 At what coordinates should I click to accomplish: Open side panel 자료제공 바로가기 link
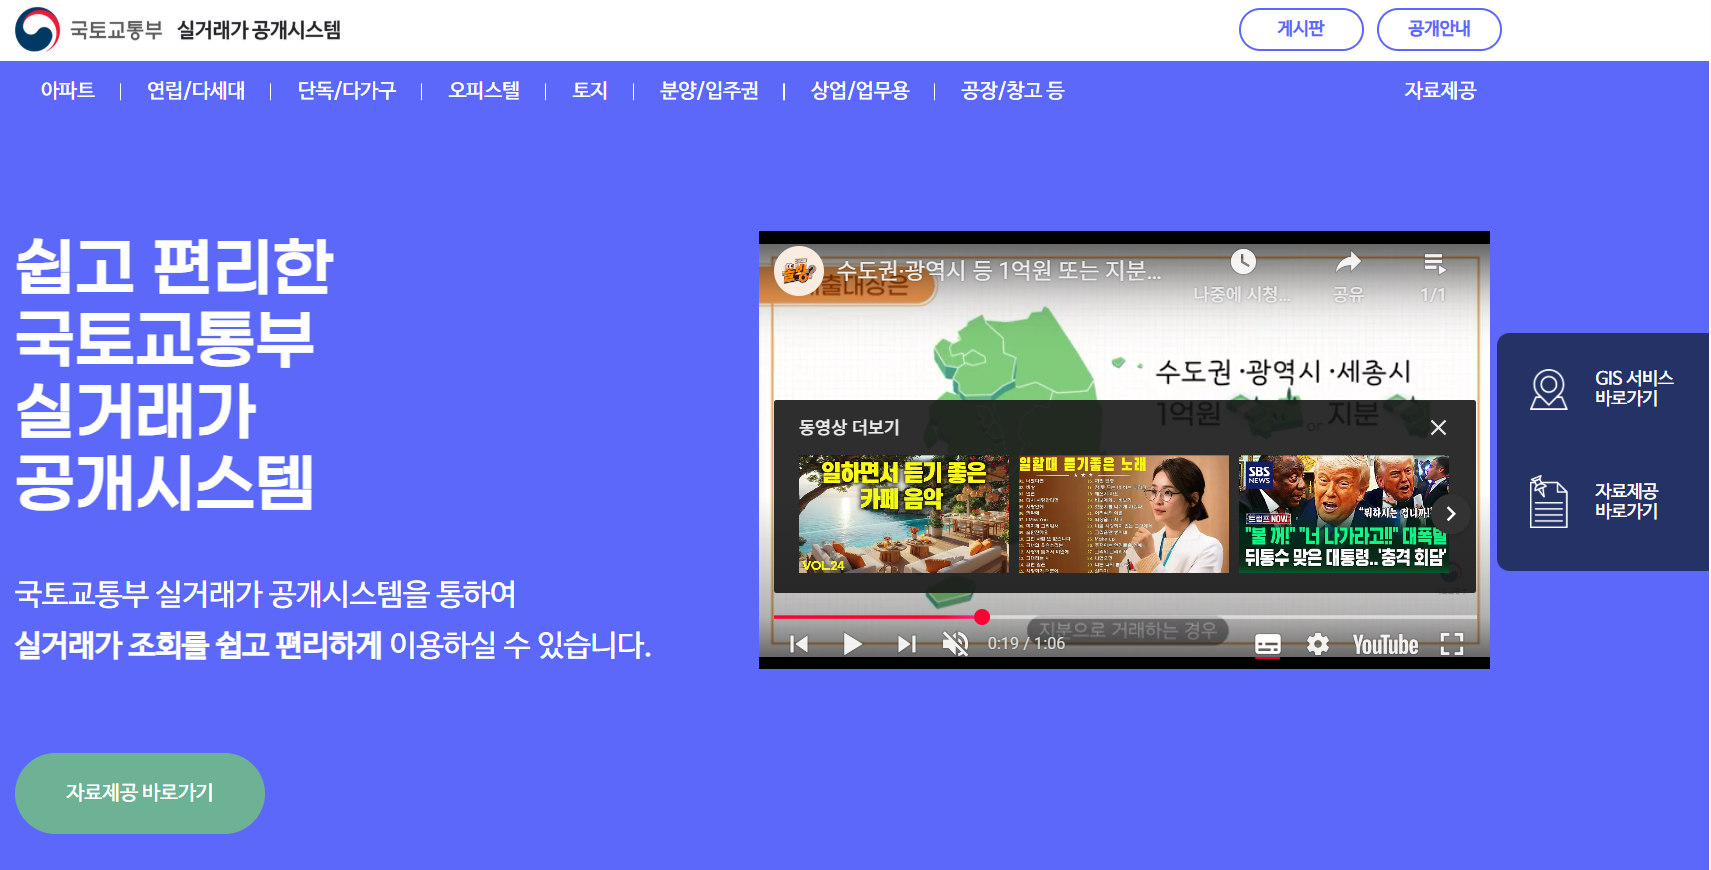tap(1626, 501)
